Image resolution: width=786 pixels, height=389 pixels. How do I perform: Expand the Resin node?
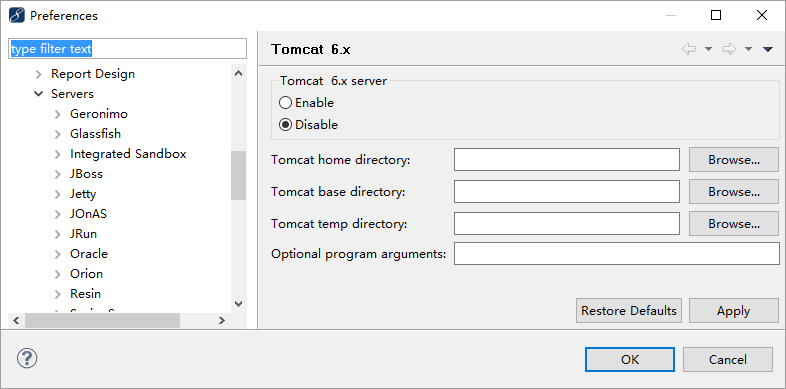pyautogui.click(x=58, y=294)
